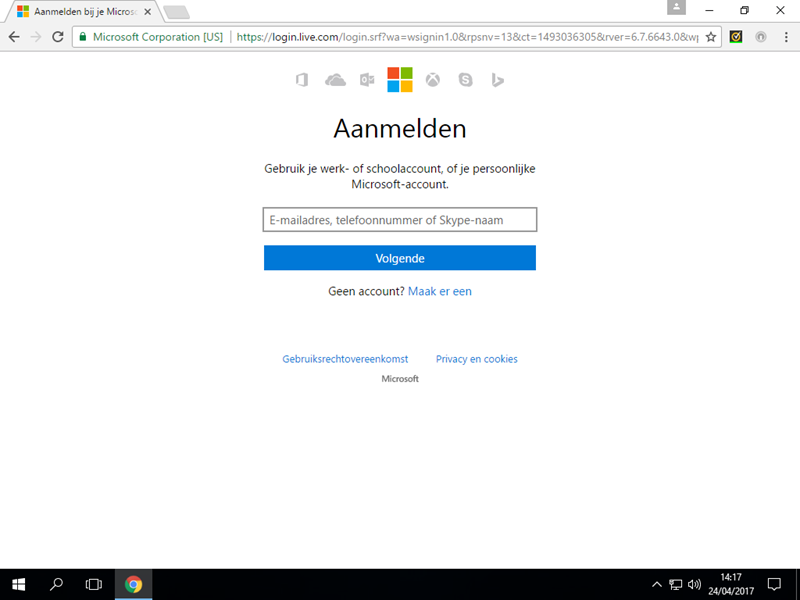
Task: Click the Outlook icon
Action: 367,80
